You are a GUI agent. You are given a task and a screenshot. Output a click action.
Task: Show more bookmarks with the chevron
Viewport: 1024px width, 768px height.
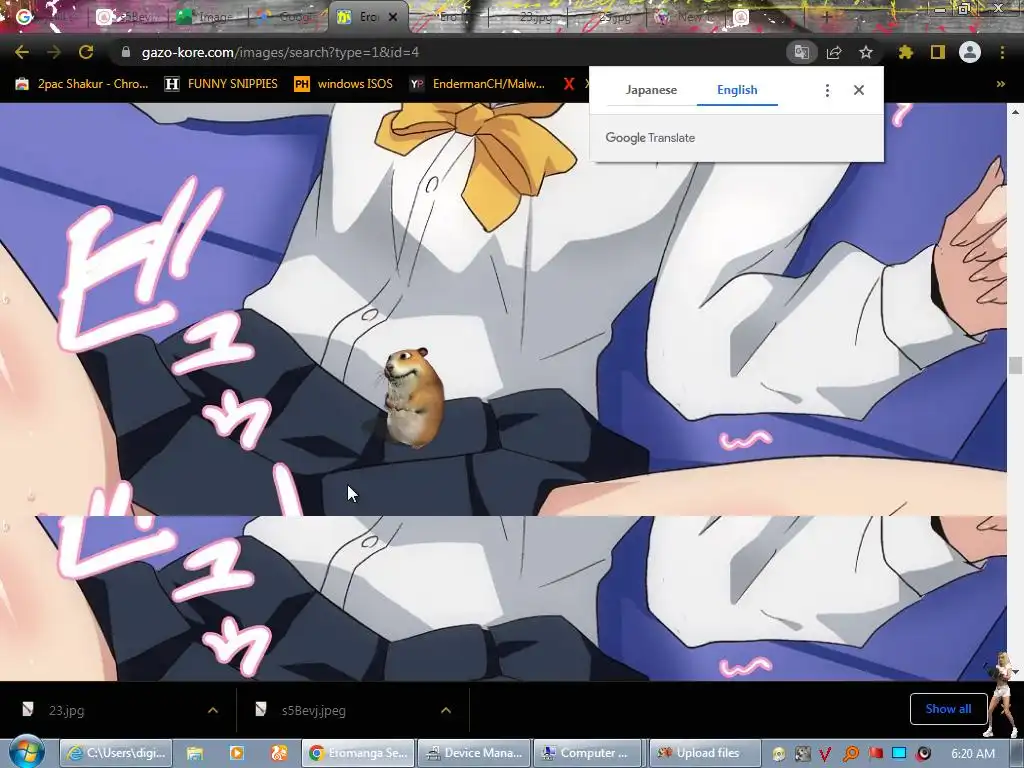[x=1000, y=84]
